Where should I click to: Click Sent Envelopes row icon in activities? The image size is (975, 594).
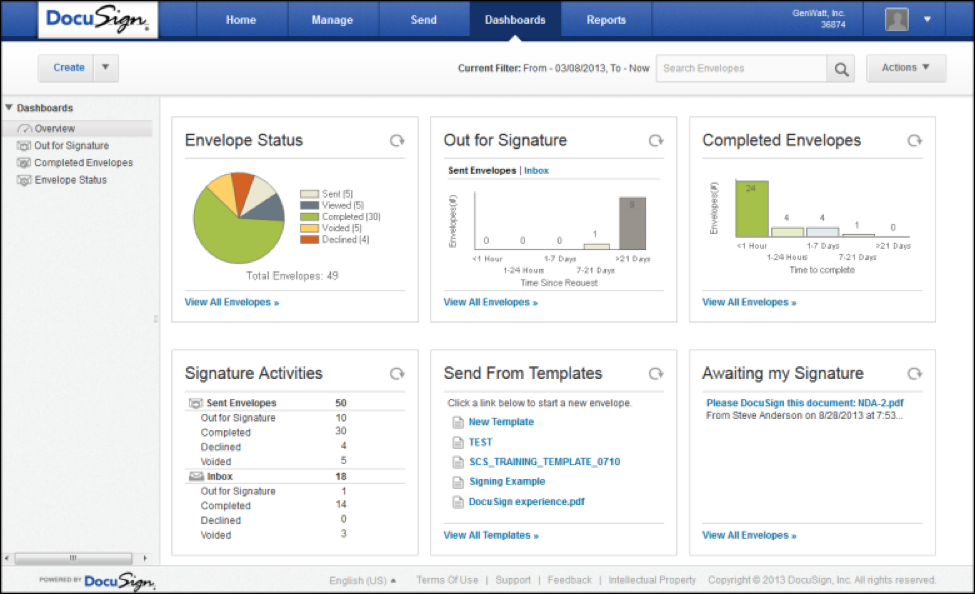(195, 403)
